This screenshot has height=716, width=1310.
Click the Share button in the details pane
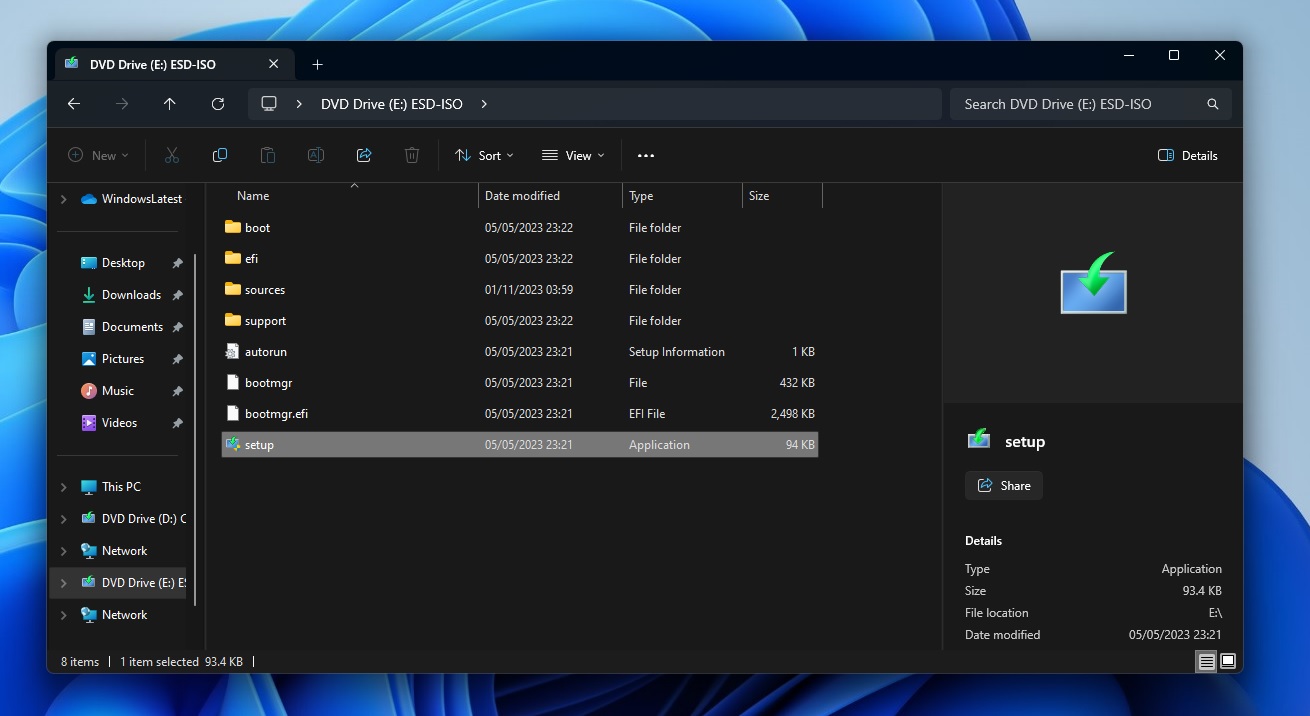1003,485
